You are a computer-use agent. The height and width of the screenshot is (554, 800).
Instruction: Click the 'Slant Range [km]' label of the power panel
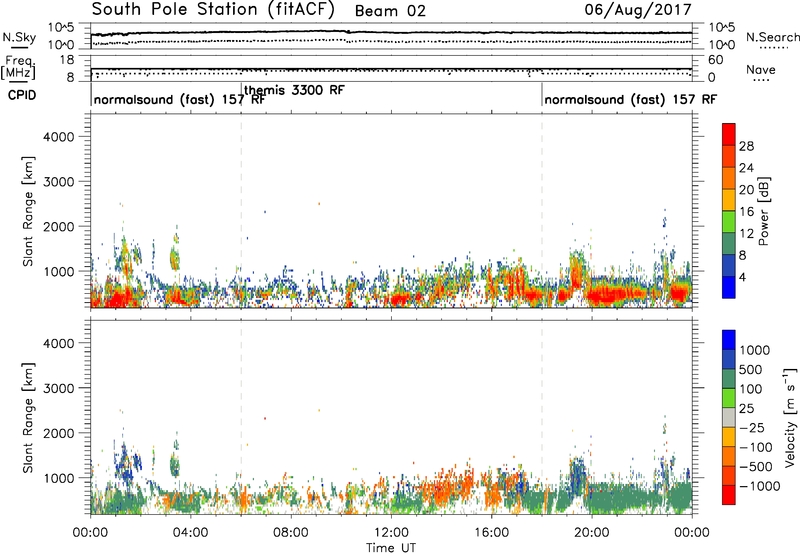coord(29,211)
